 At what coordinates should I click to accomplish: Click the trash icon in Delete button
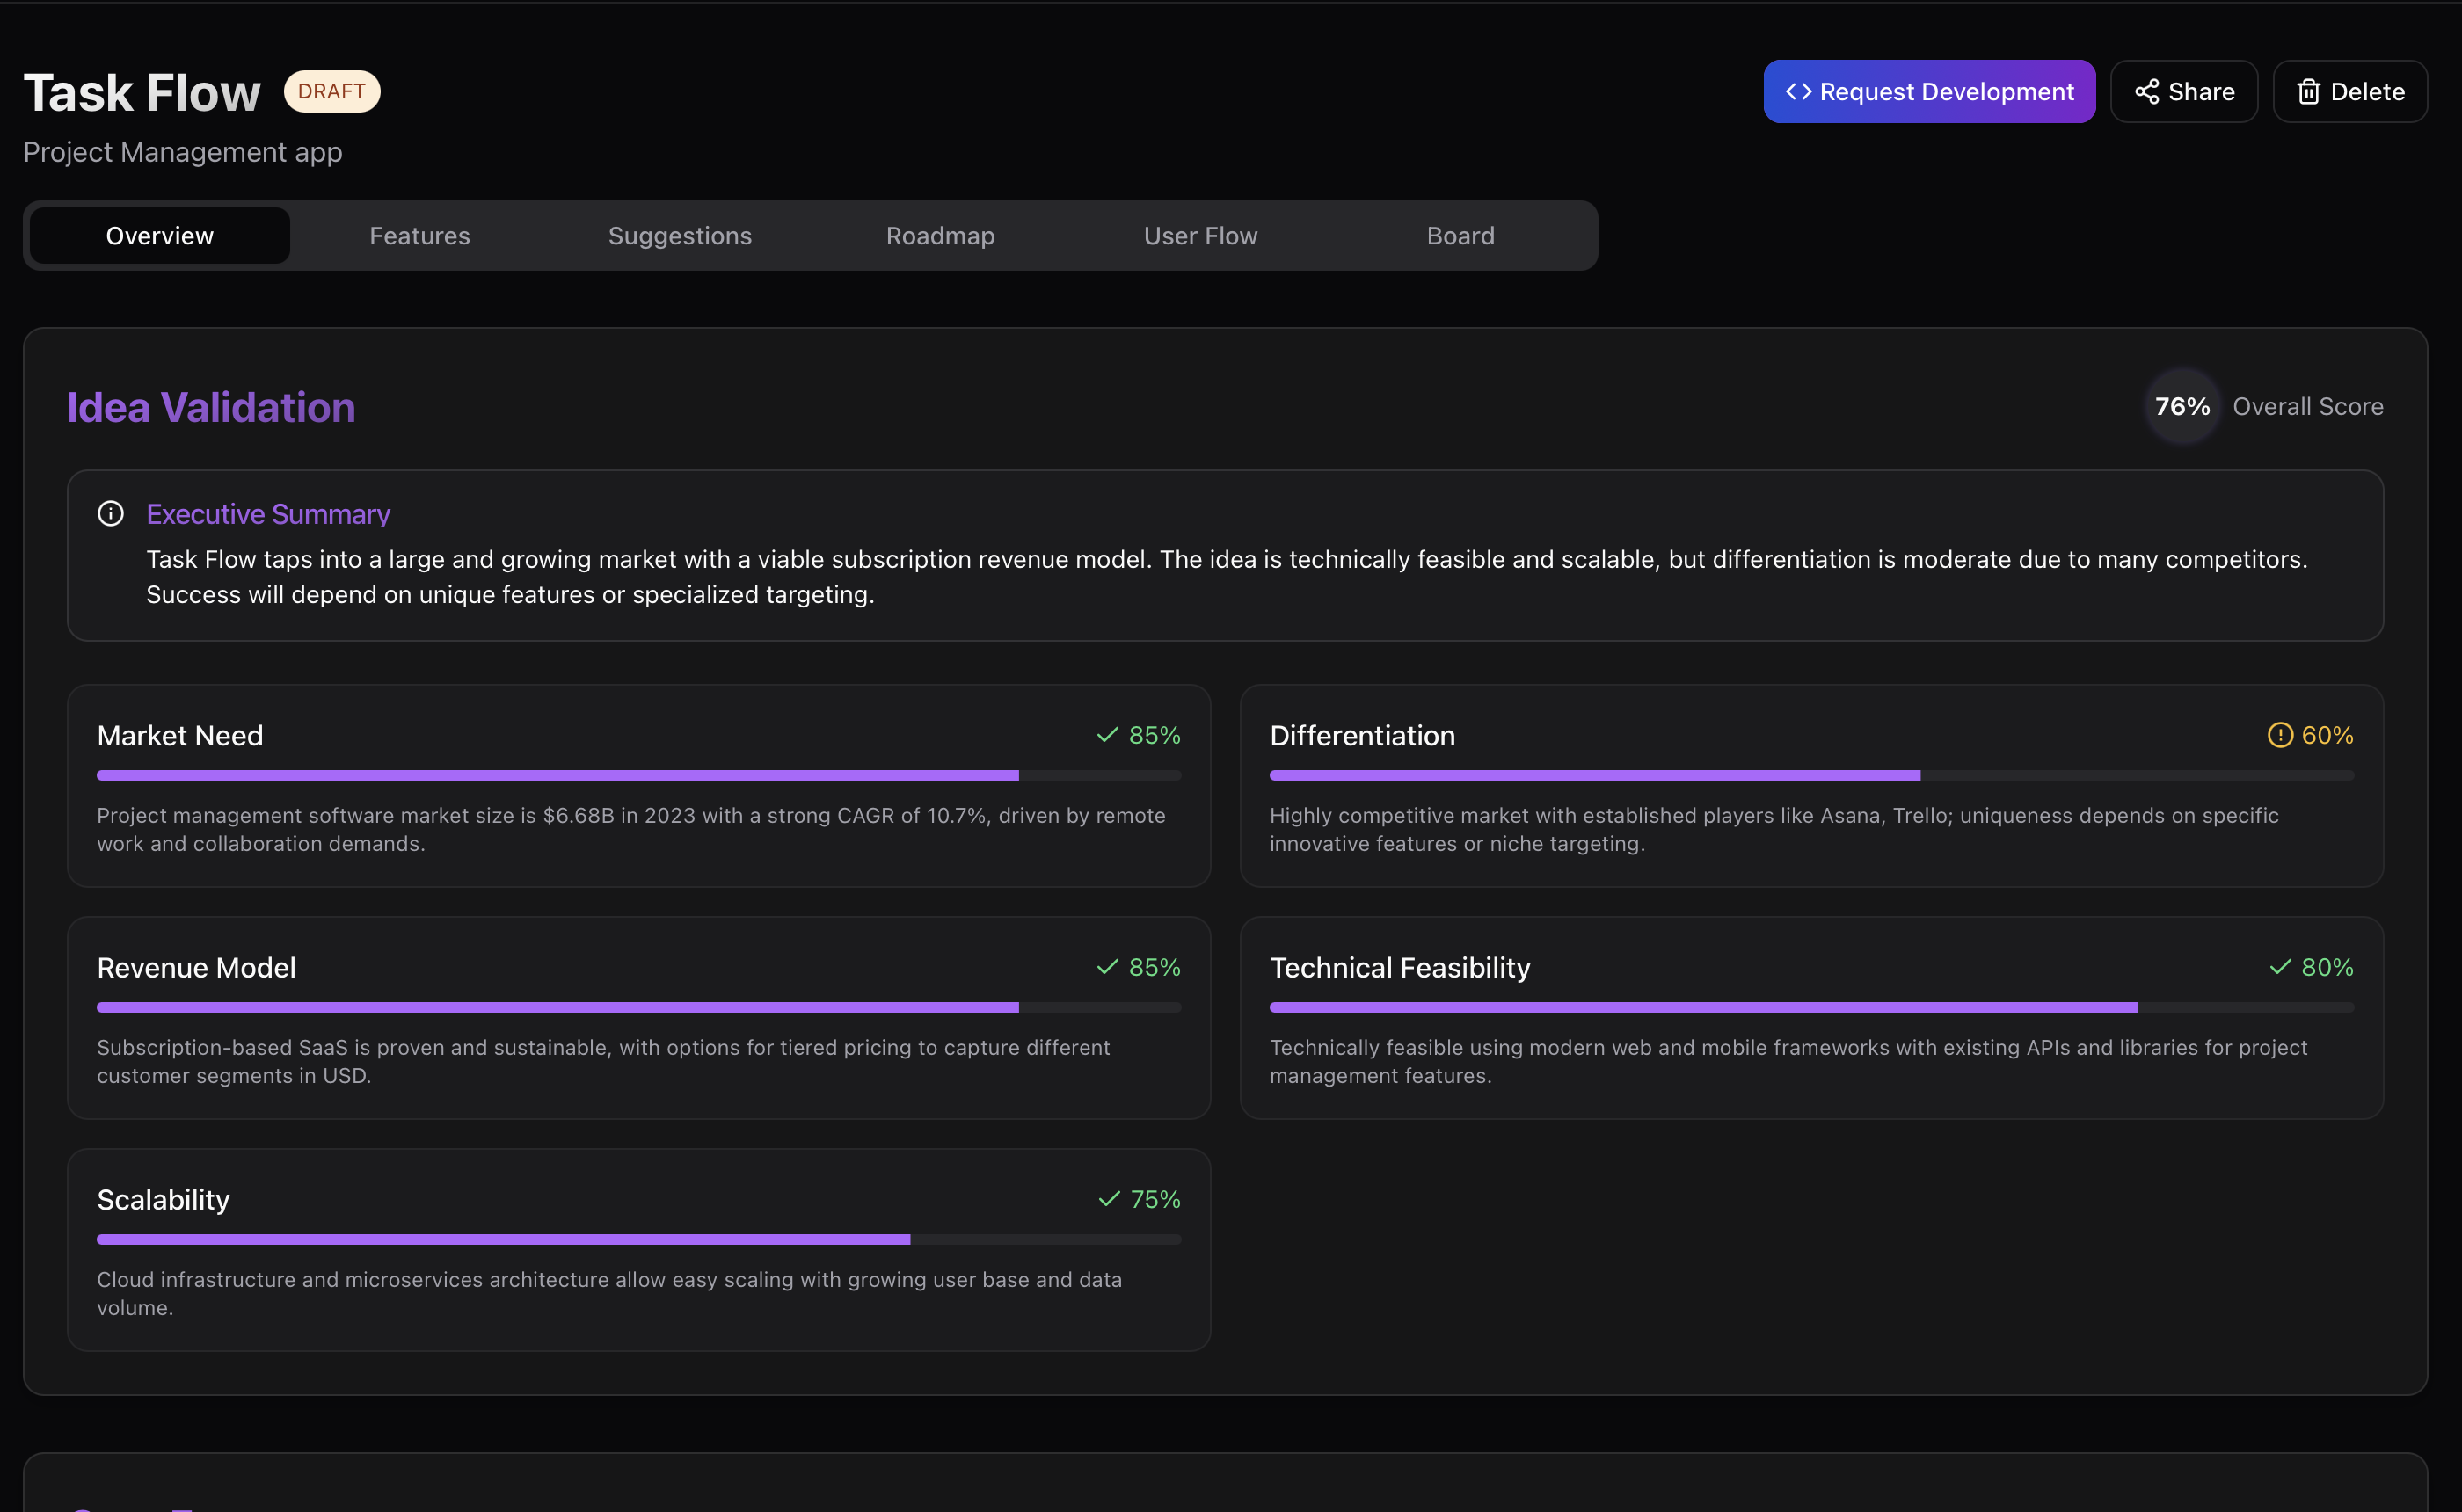[2308, 92]
